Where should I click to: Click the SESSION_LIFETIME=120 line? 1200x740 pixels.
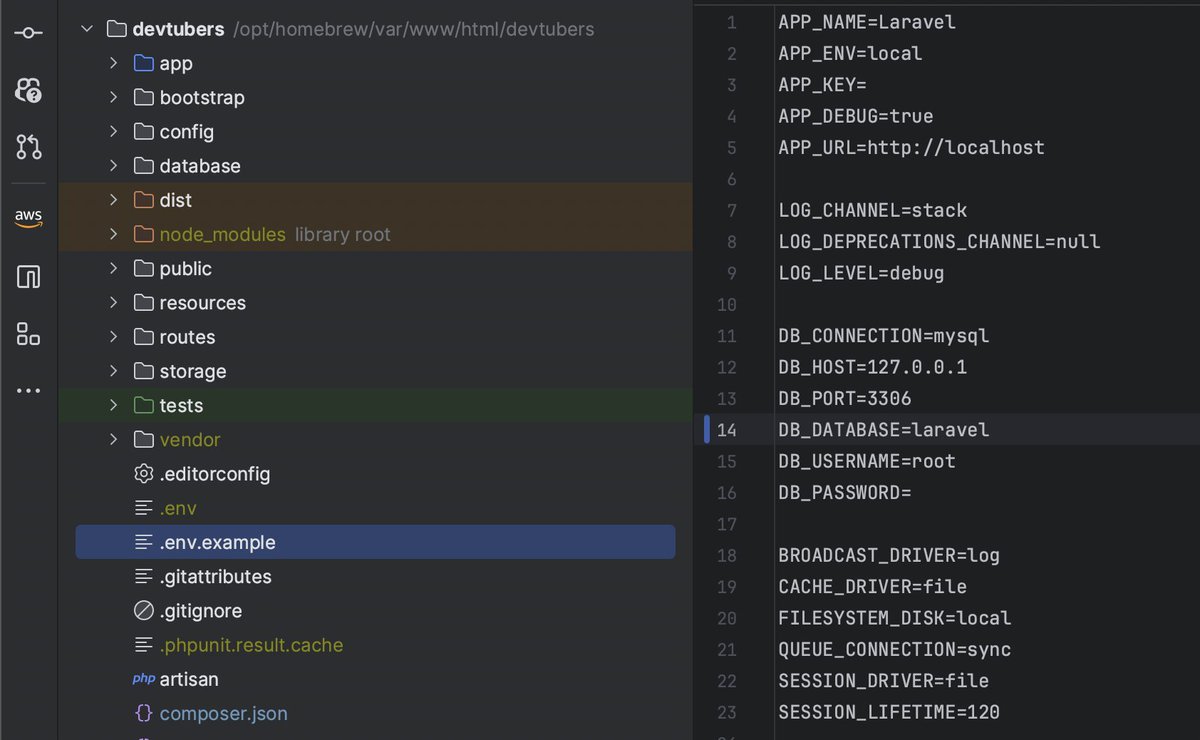point(889,712)
